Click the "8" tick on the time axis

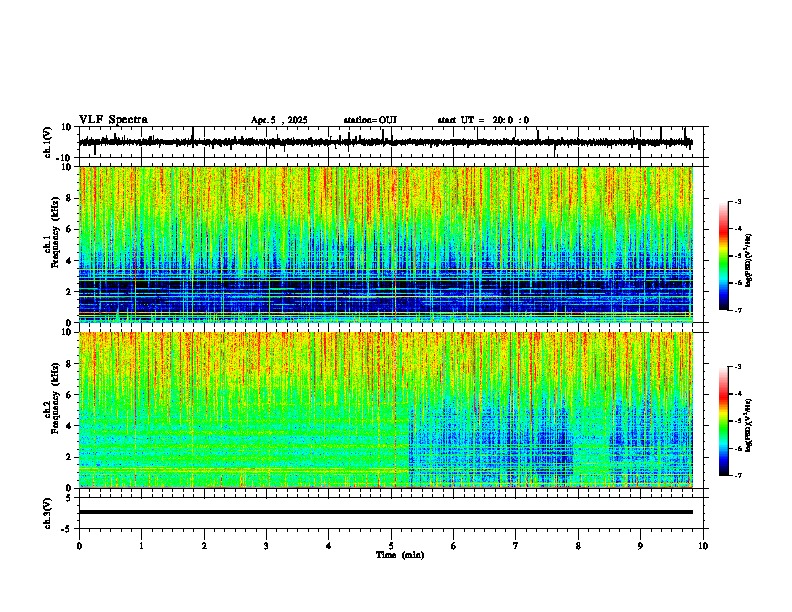(x=578, y=546)
